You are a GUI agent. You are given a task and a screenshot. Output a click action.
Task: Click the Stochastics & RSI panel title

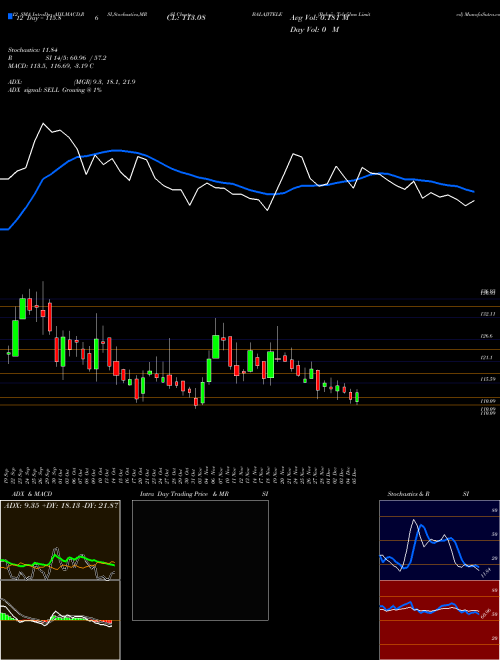(x=428, y=494)
